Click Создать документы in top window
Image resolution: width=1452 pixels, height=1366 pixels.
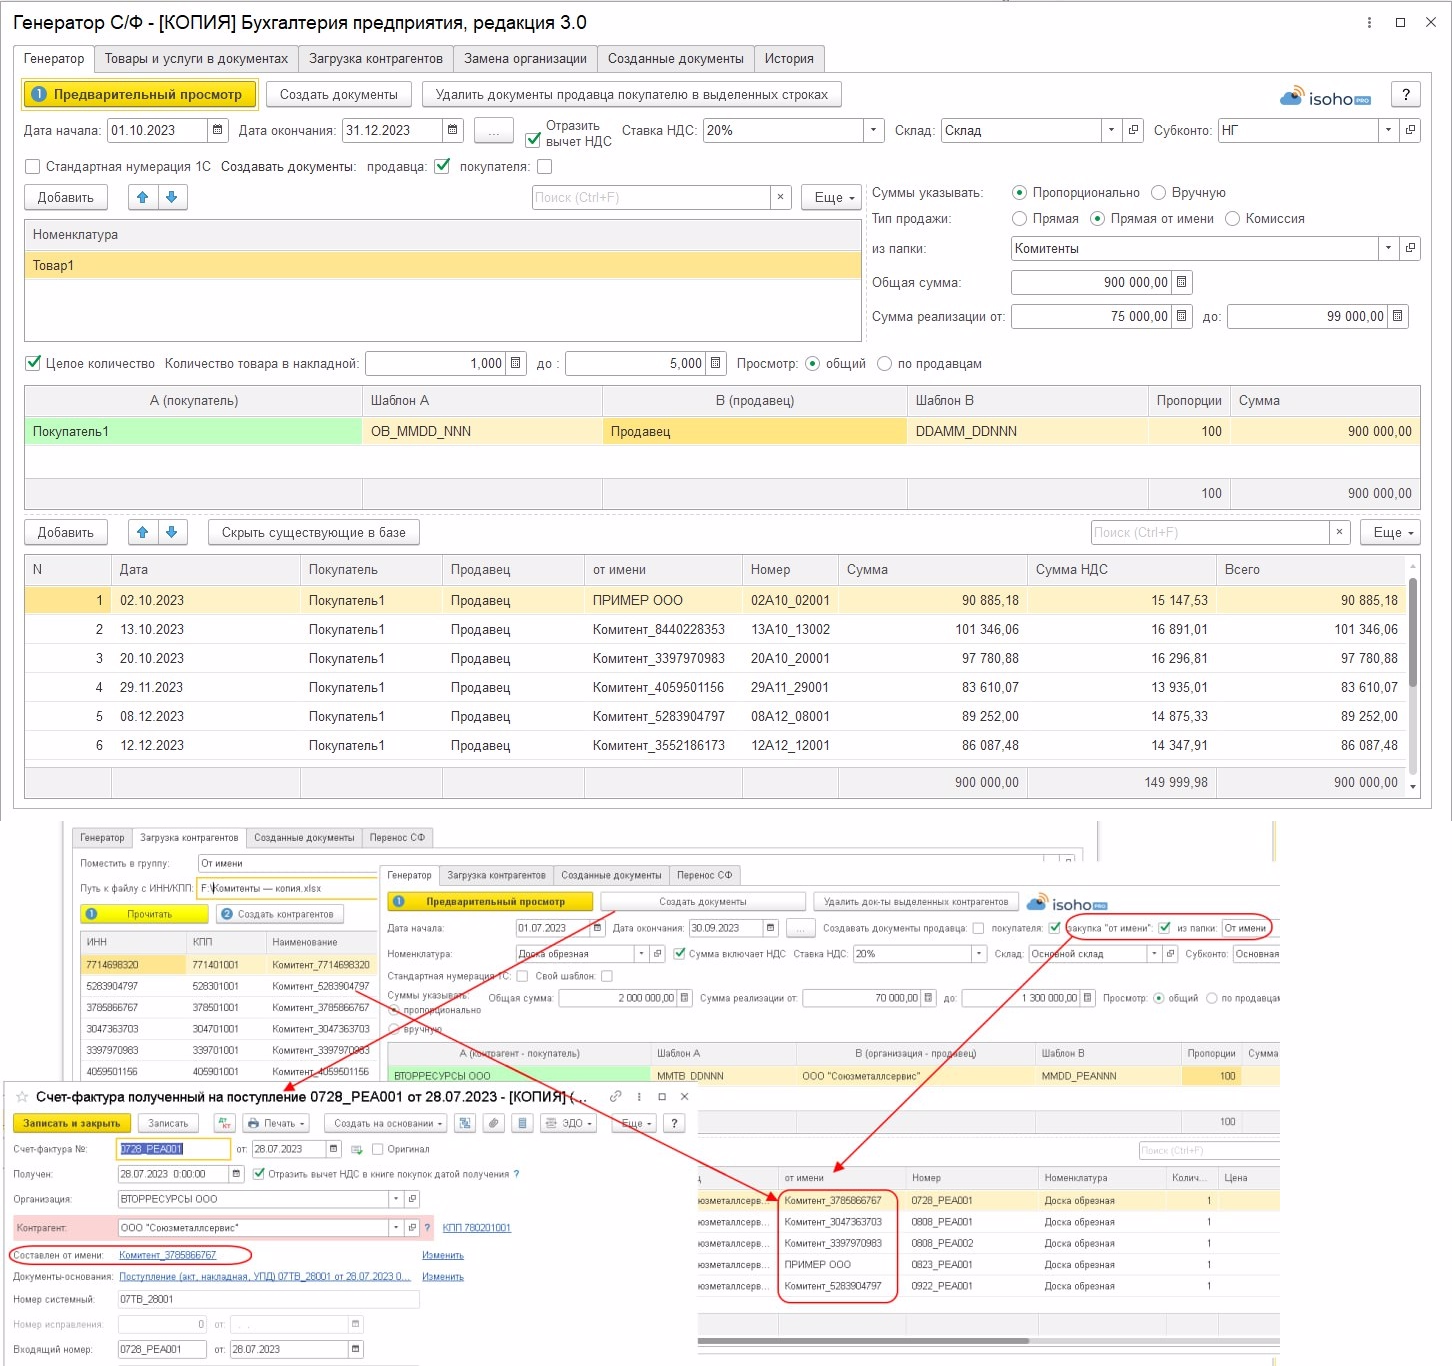tap(339, 94)
